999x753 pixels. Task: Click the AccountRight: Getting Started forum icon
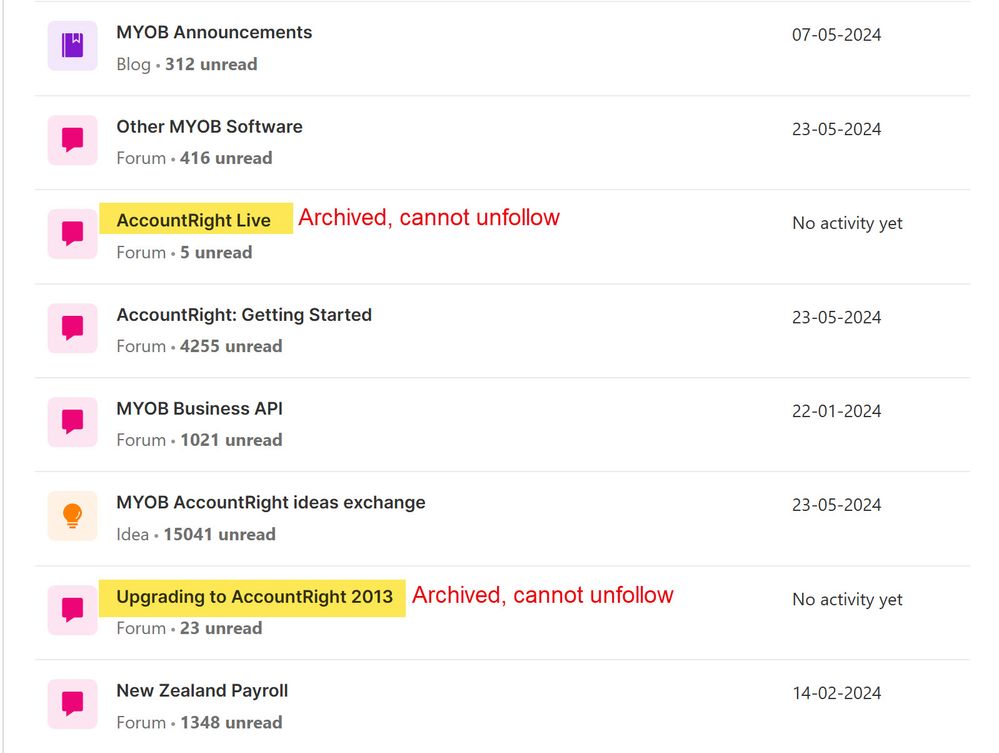coord(72,328)
